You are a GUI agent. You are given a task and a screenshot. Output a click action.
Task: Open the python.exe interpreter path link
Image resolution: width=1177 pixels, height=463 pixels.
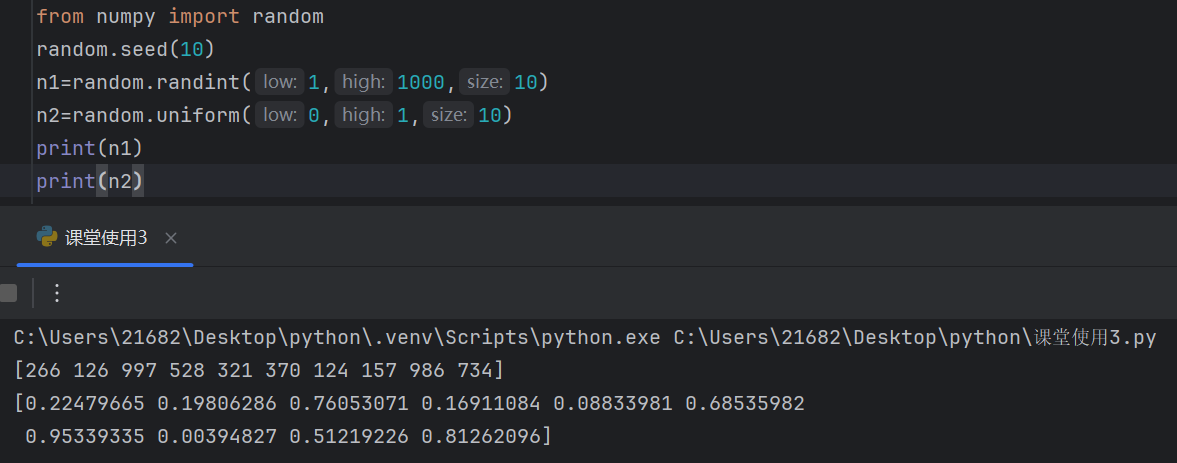(x=337, y=338)
